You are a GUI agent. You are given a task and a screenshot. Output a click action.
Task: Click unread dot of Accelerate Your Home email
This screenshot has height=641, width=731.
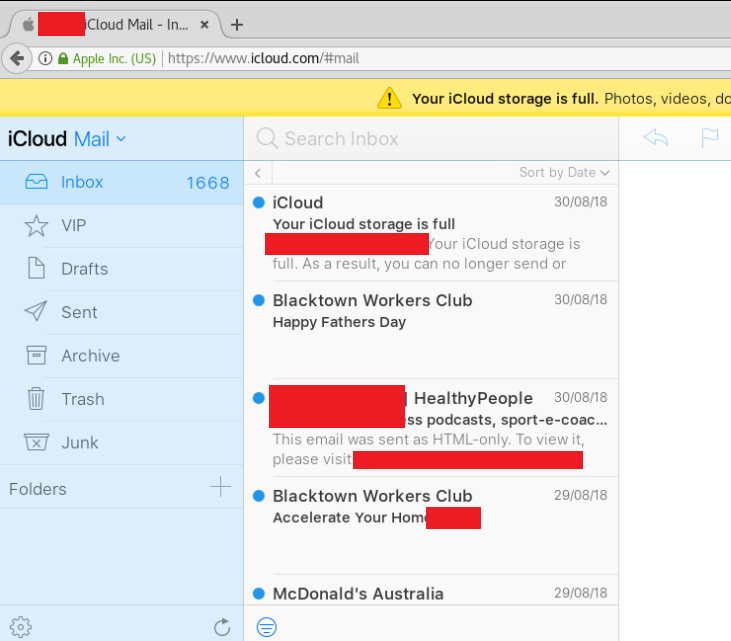pyautogui.click(x=259, y=496)
